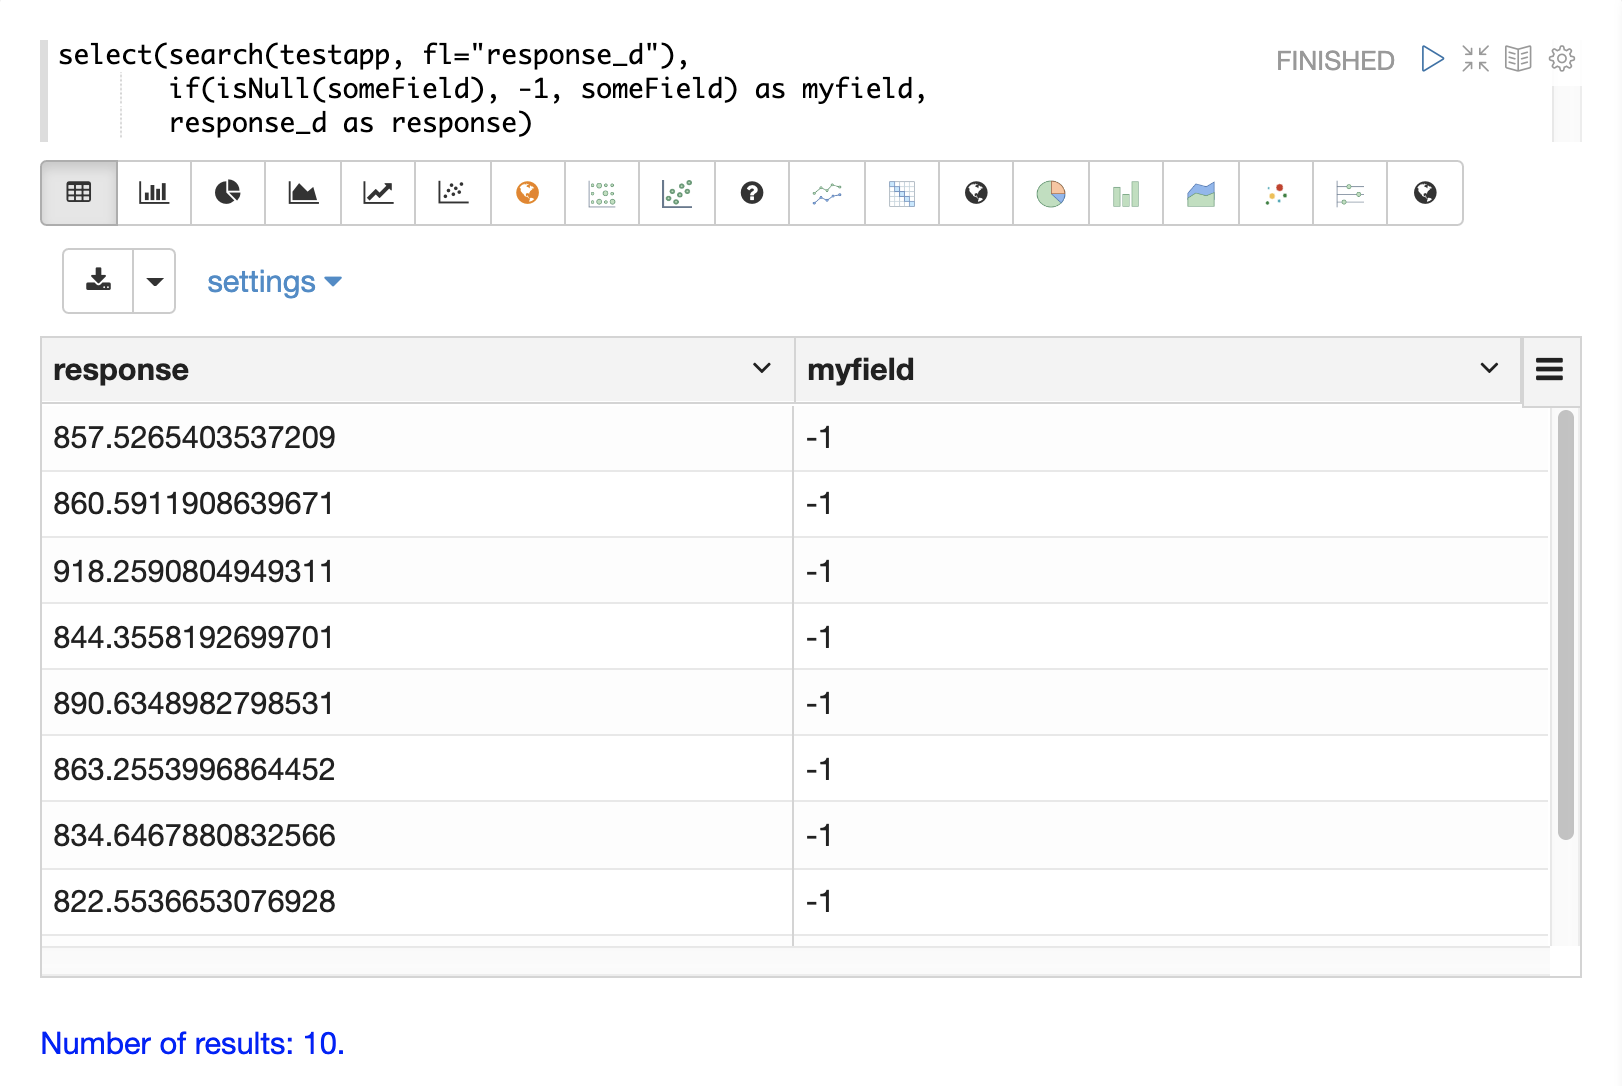Image resolution: width=1622 pixels, height=1086 pixels.
Task: Pick the black scatter chart visualization
Action: (453, 193)
